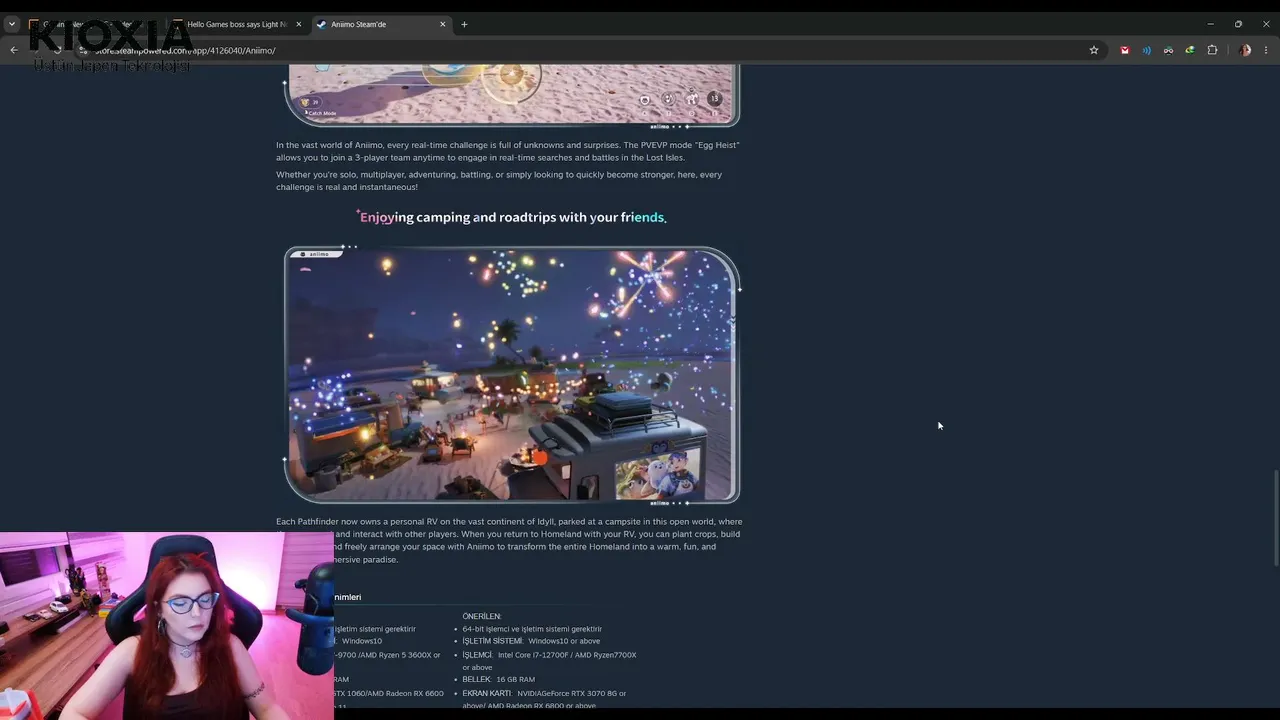Open the Extensions puzzle piece menu
Viewport: 1280px width, 720px height.
tap(1213, 50)
